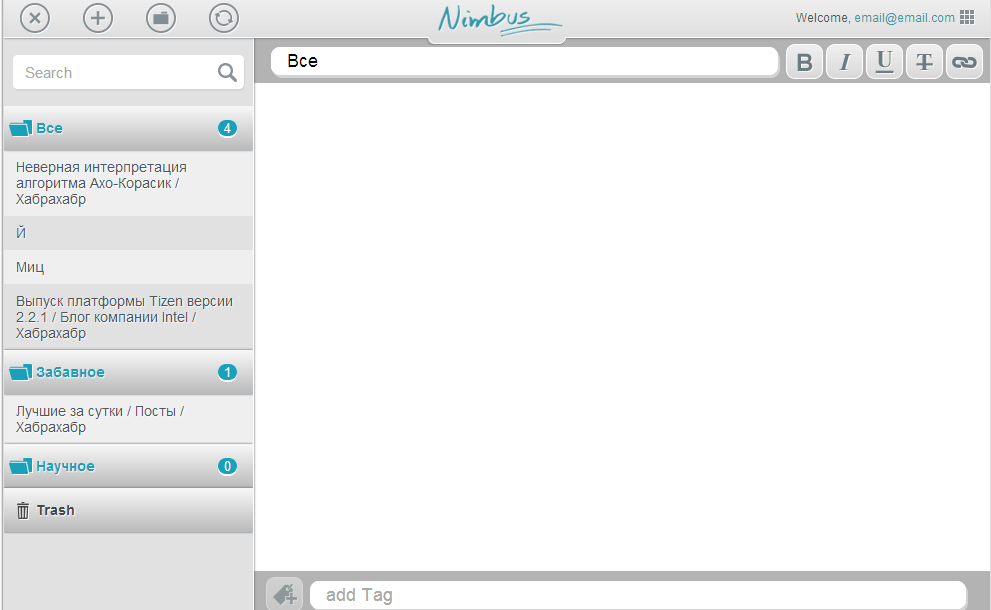Sync notes with the circular refresh icon

point(224,18)
